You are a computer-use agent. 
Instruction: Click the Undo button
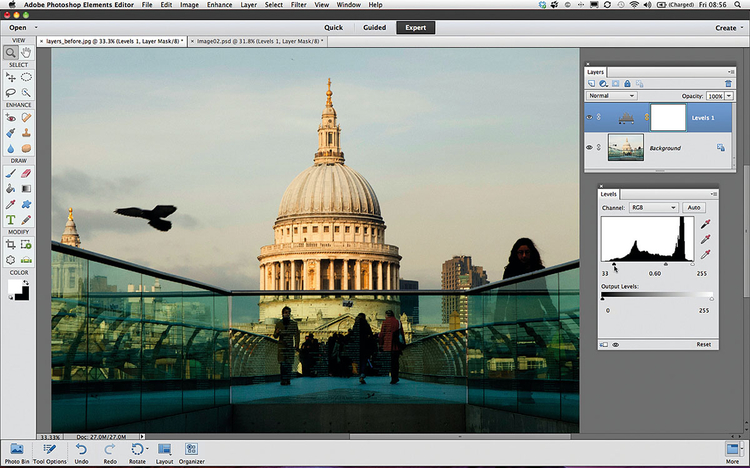click(x=81, y=454)
